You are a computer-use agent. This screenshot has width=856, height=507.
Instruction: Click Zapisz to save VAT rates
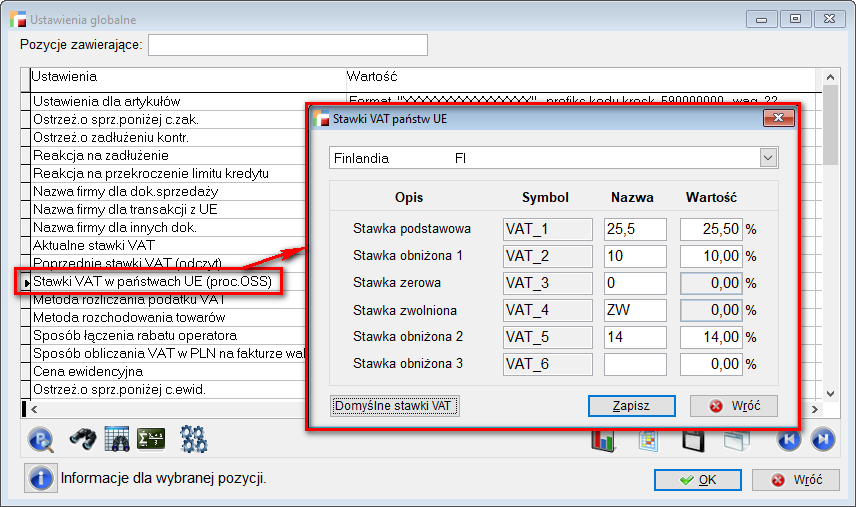(x=632, y=406)
